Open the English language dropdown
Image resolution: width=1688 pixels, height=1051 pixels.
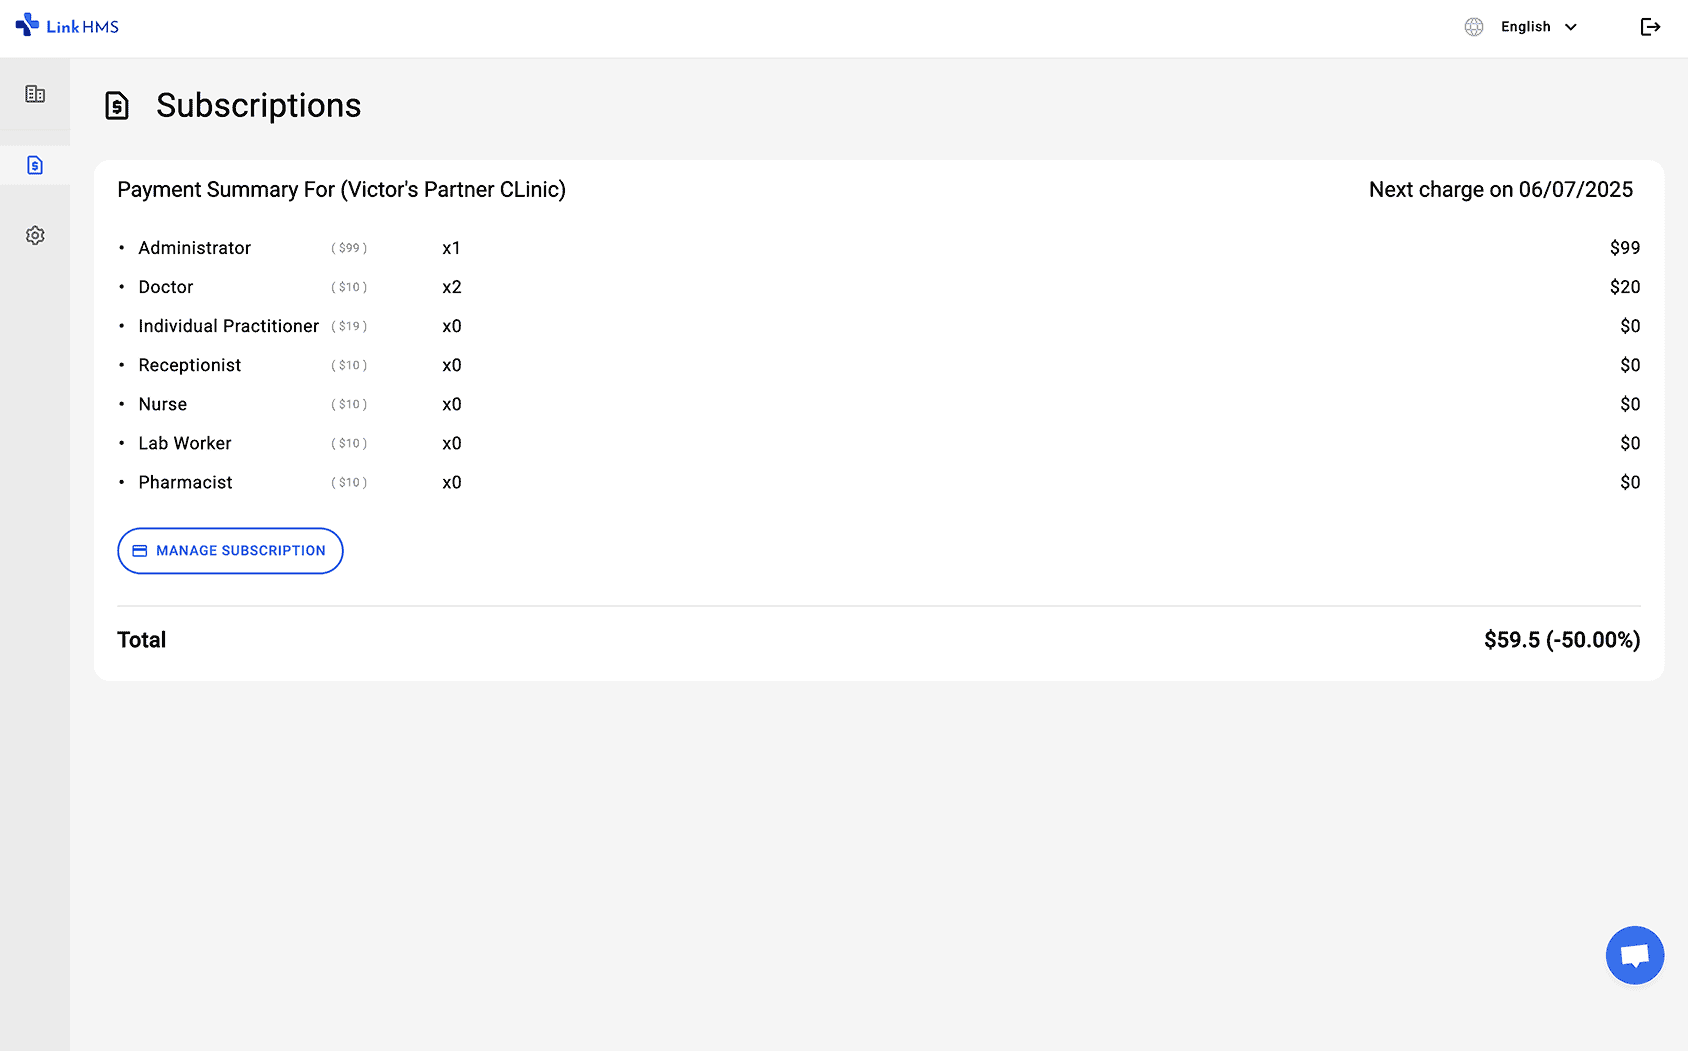coord(1525,27)
